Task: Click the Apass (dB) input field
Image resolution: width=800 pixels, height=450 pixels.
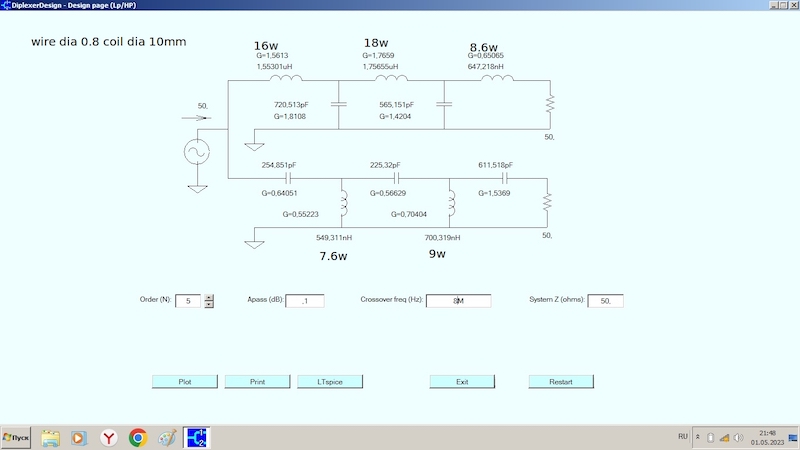Action: pyautogui.click(x=305, y=300)
